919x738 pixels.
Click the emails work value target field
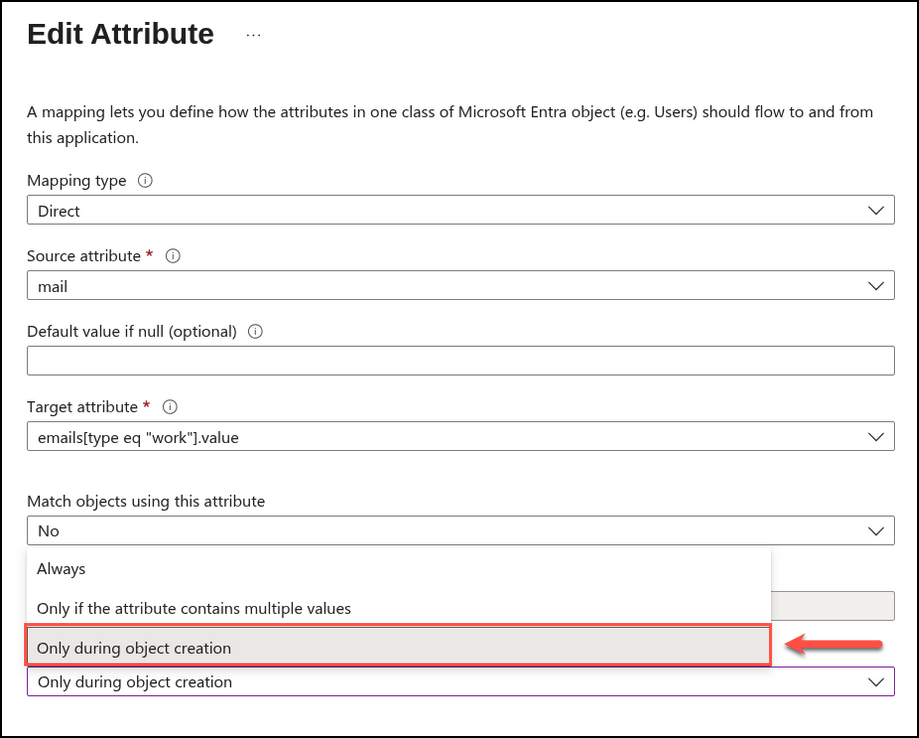click(x=138, y=437)
